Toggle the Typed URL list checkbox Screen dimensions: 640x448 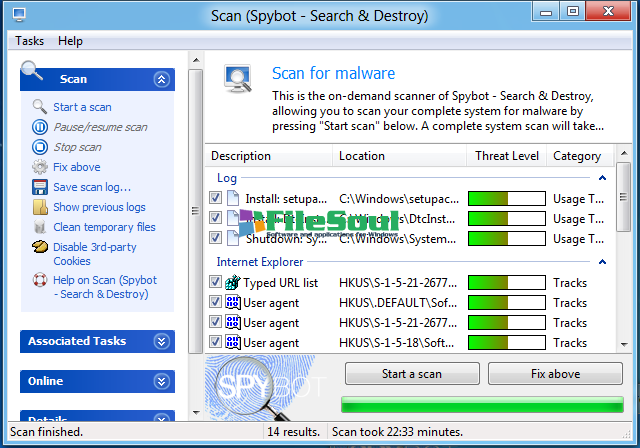pyautogui.click(x=216, y=283)
